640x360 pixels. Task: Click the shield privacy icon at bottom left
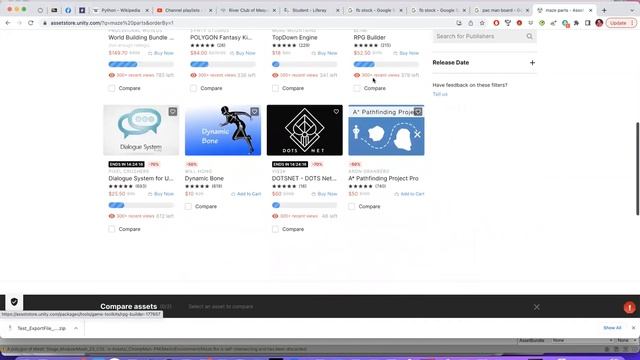14,302
